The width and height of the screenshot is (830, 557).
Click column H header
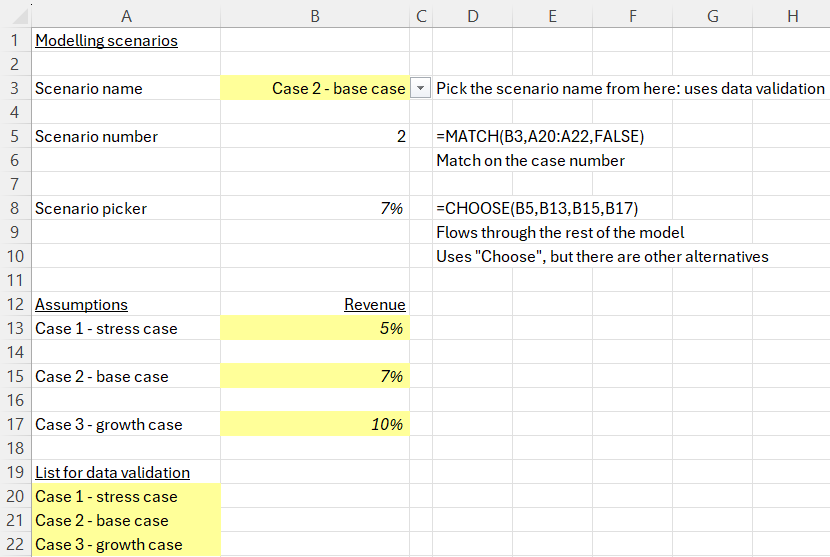792,15
